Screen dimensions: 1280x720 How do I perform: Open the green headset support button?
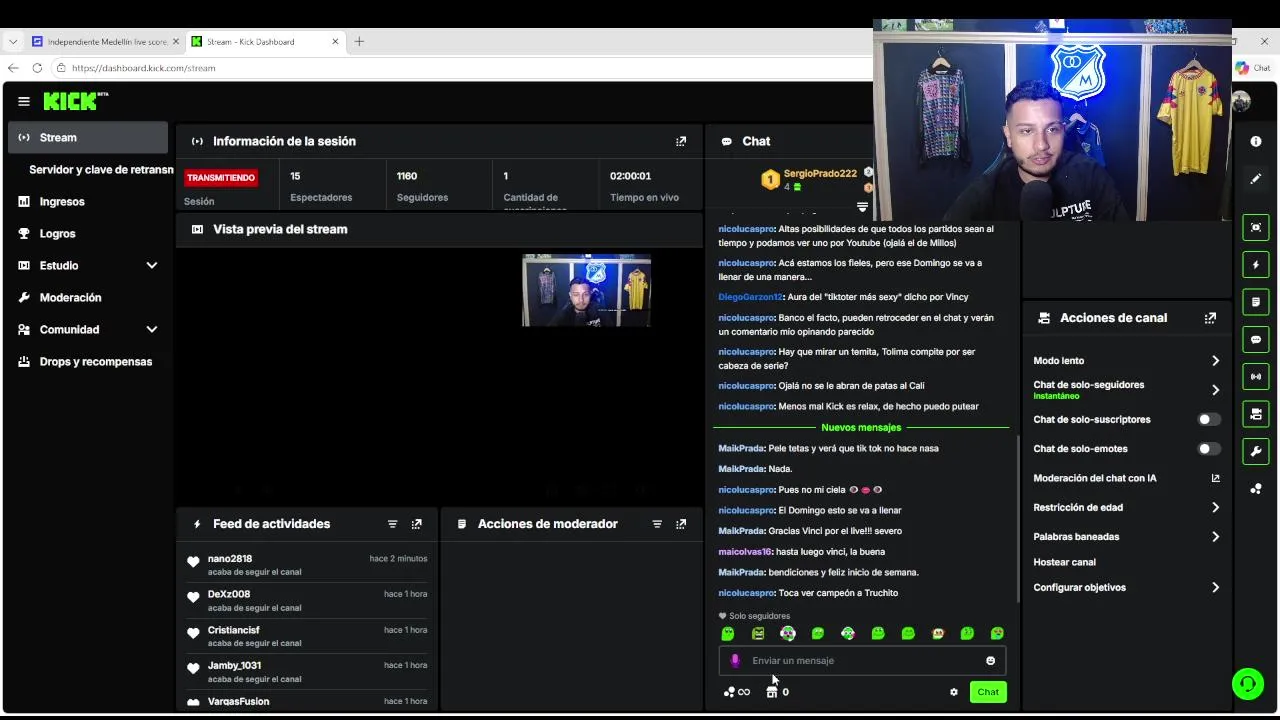(x=1247, y=684)
